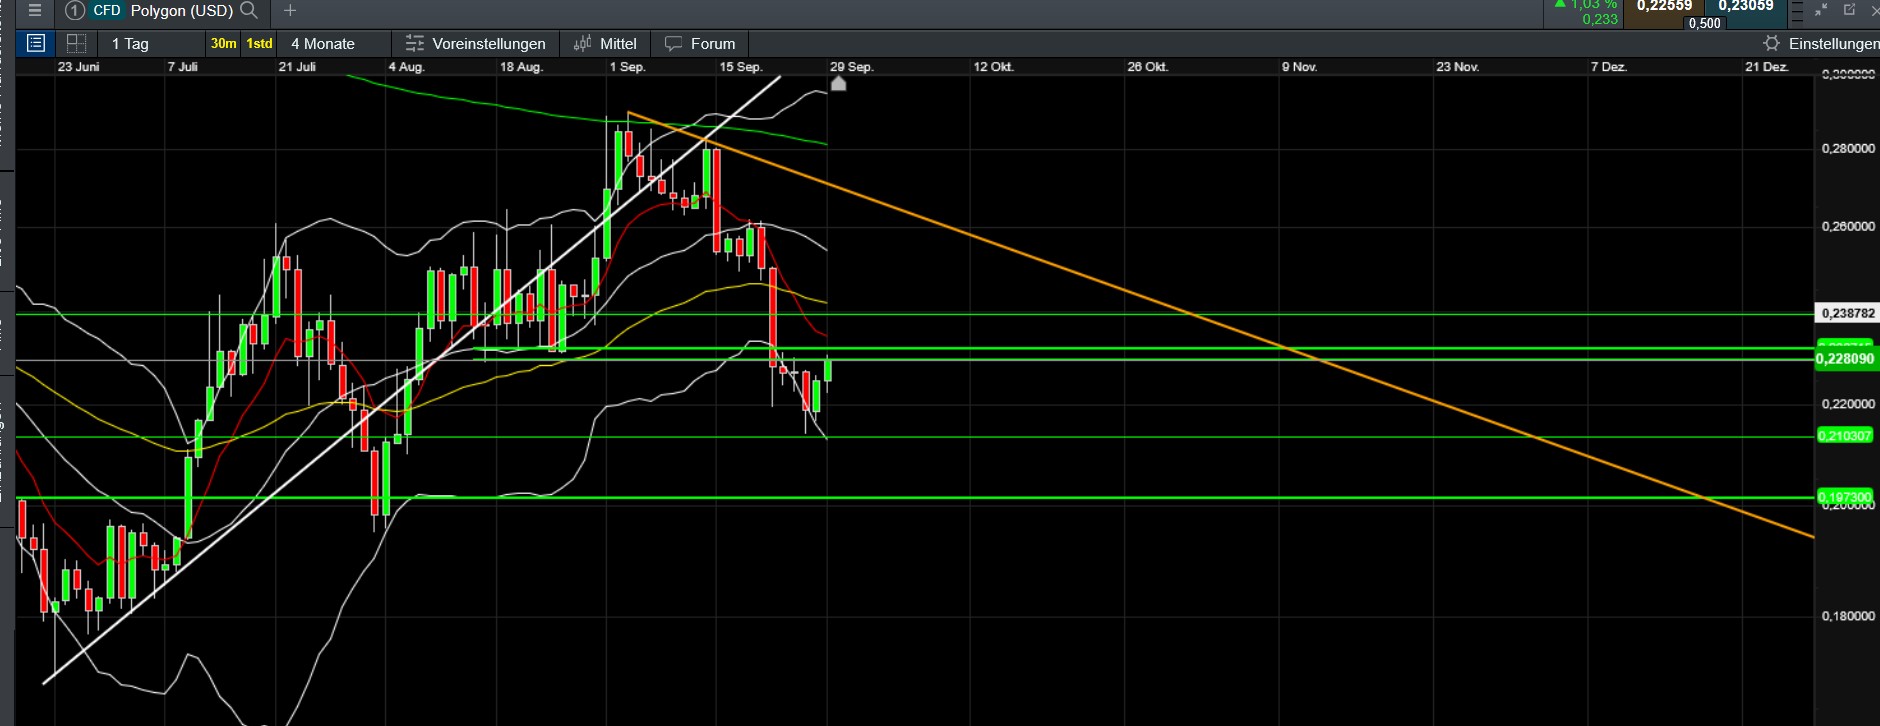Open the order panel grip next to prices
1880x726 pixels.
click(1796, 10)
